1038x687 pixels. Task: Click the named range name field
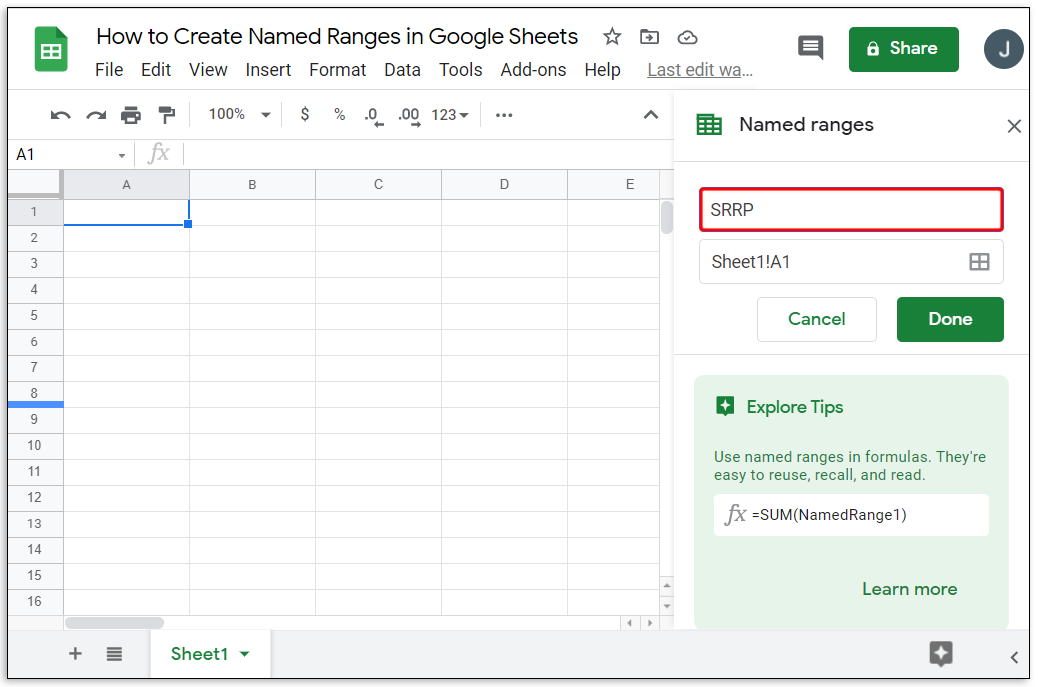[850, 210]
